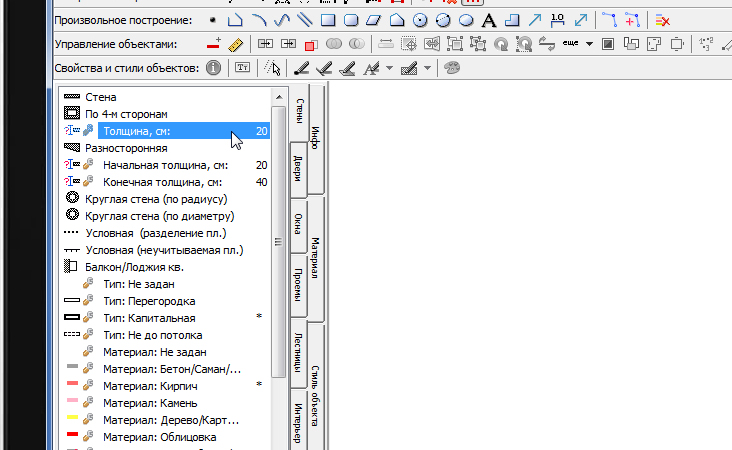Screen dimensions: 732x450
Task: Click the 'Конечная толщина' value 40
Action: point(261,182)
